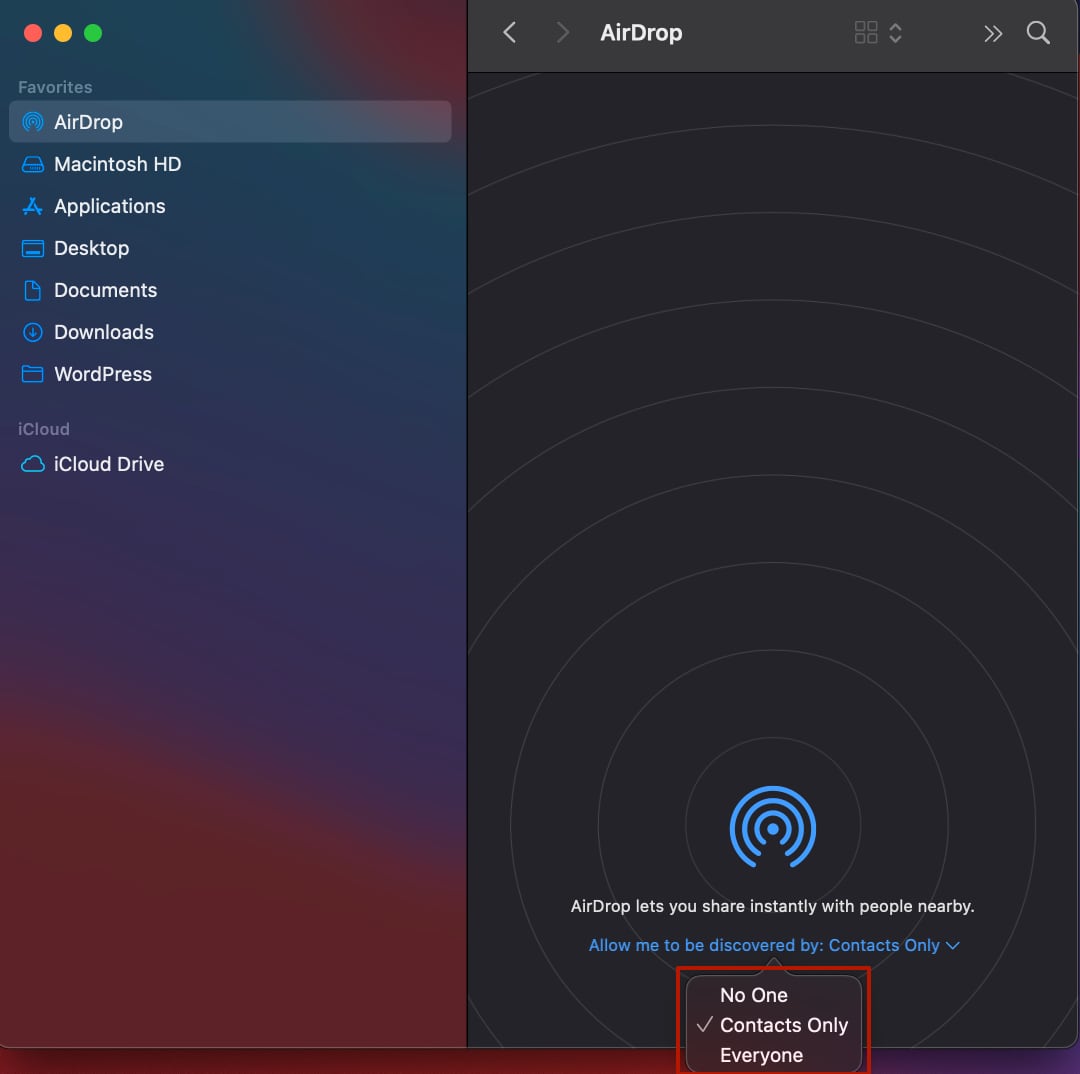This screenshot has width=1080, height=1074.
Task: Open Finder search with the magnifier icon
Action: point(1038,32)
